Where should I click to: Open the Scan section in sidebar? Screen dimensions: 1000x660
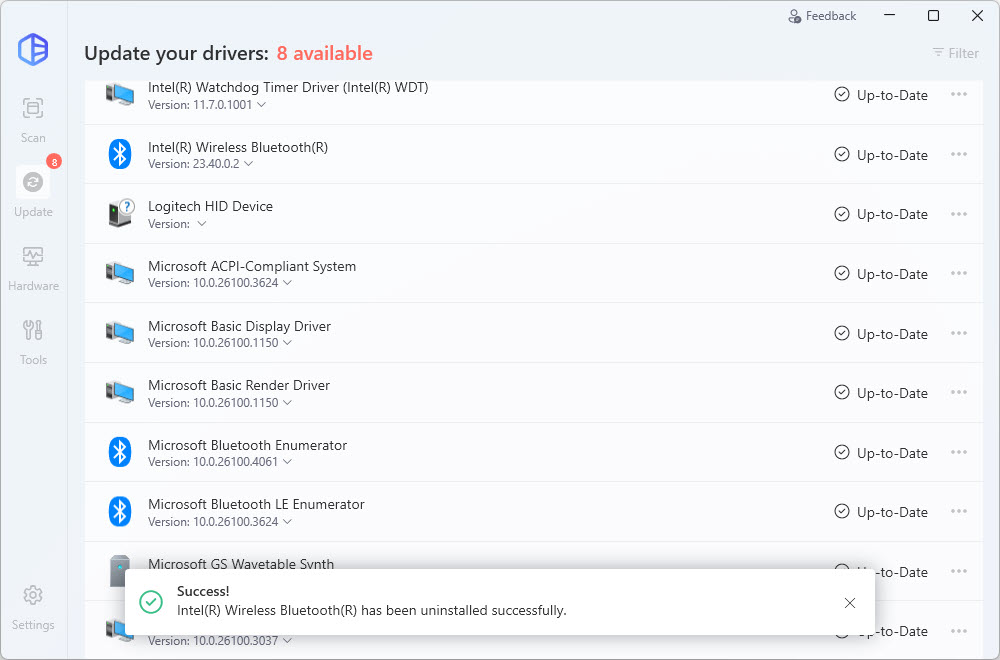pyautogui.click(x=33, y=118)
